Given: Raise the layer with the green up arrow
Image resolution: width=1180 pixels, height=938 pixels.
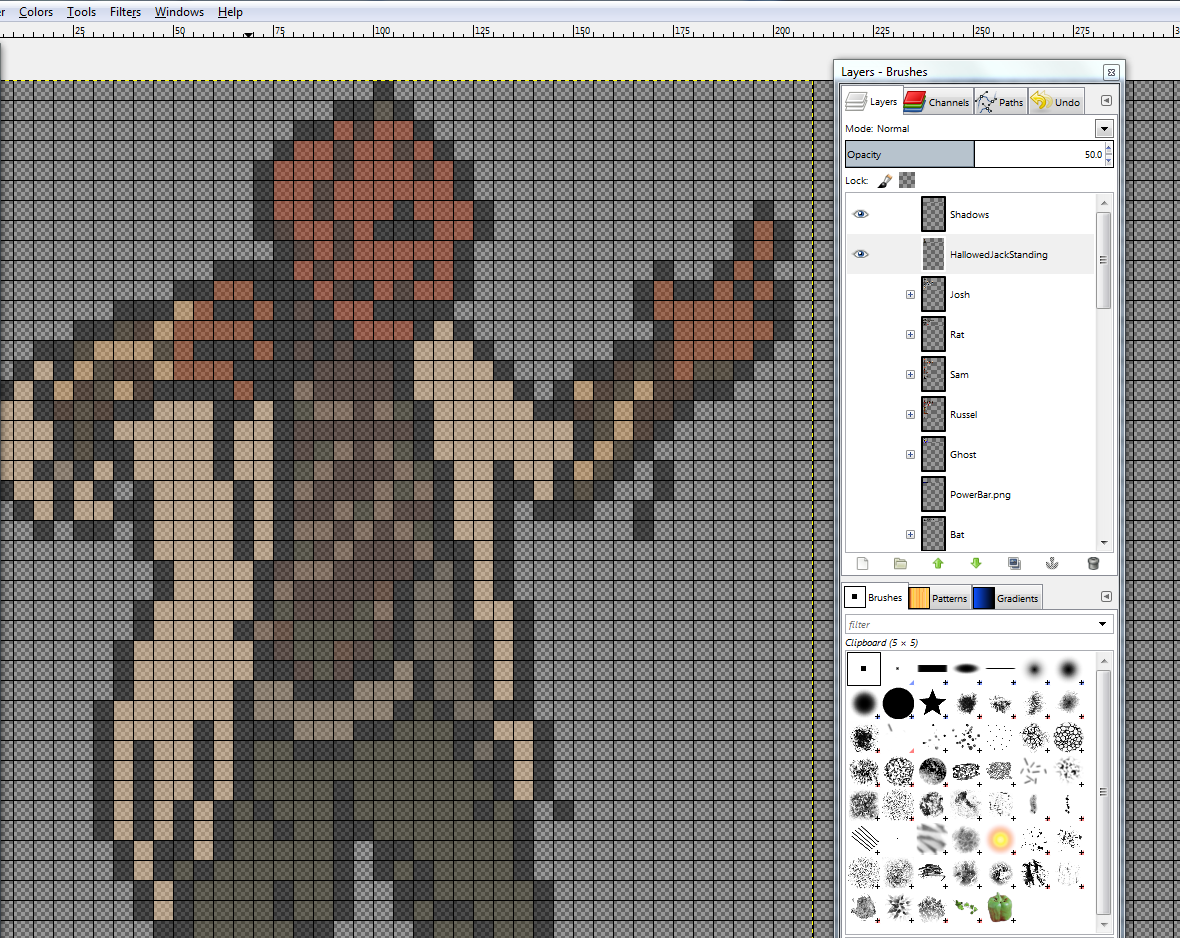Looking at the screenshot, I should (x=938, y=563).
